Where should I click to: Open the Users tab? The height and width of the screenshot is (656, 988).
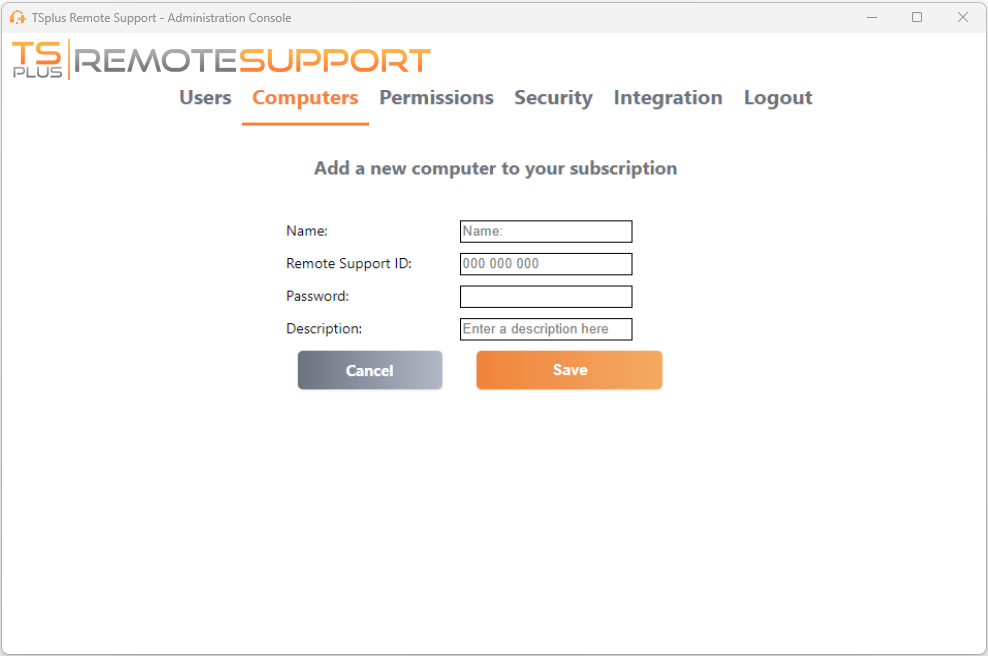point(204,97)
